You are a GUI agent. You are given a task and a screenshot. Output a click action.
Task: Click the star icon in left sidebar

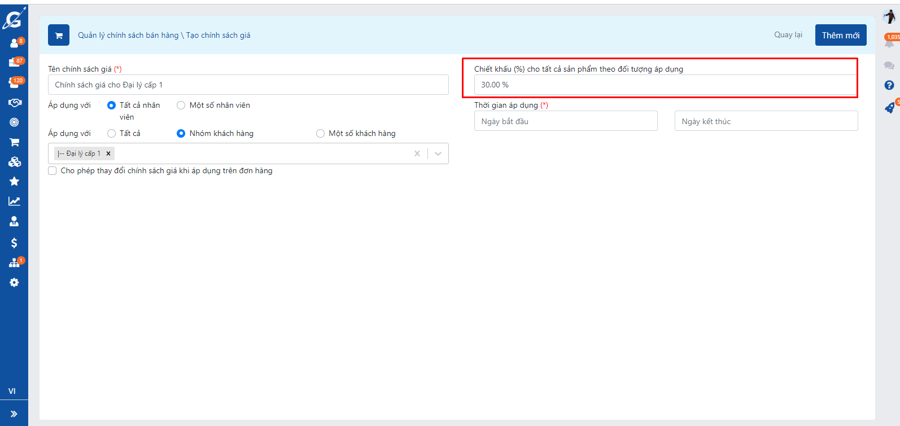click(14, 181)
